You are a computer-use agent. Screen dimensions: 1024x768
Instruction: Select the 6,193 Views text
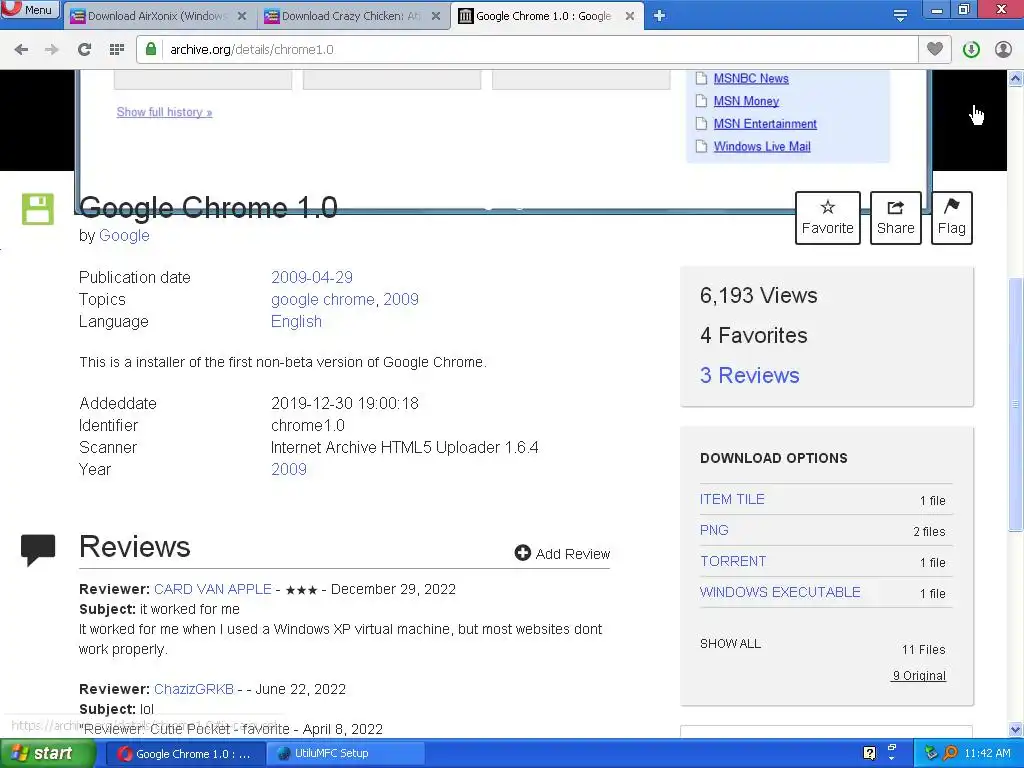point(758,296)
